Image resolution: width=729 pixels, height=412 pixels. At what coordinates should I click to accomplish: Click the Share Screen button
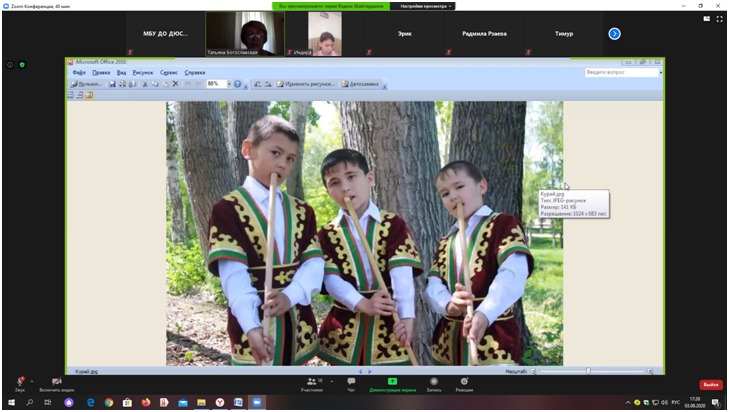(x=392, y=384)
